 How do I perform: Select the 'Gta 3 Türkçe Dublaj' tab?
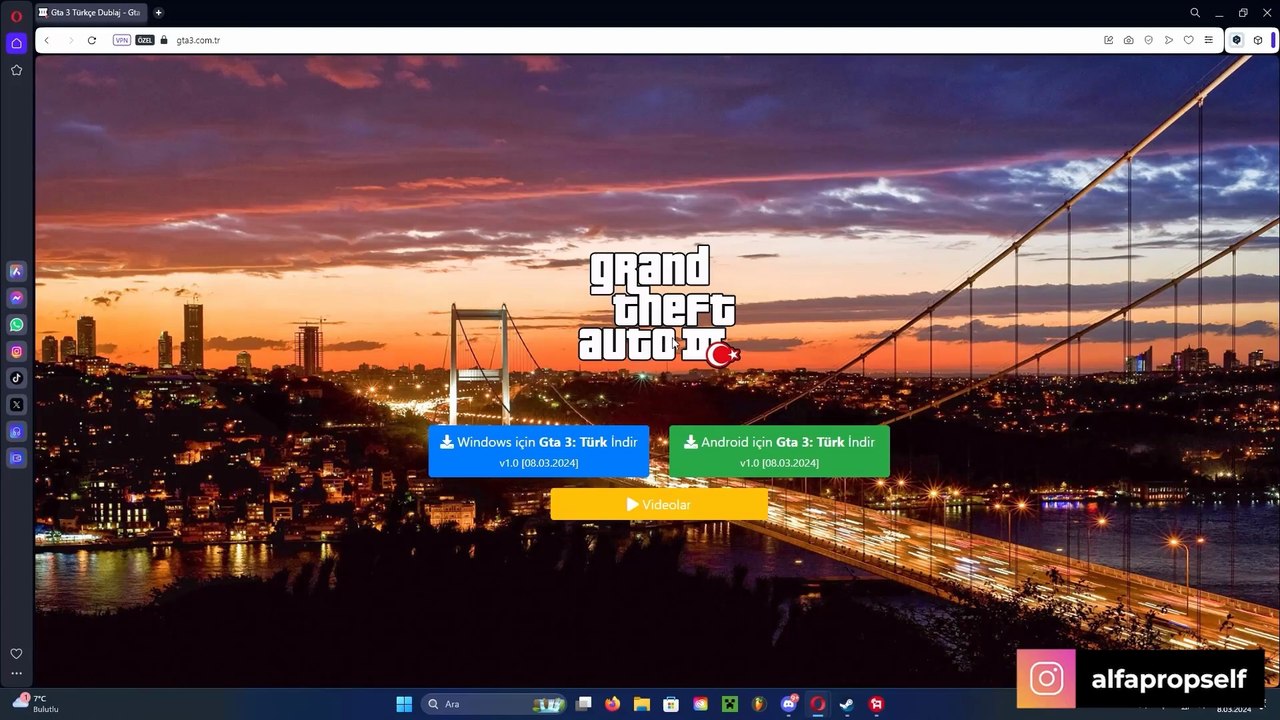pyautogui.click(x=89, y=13)
